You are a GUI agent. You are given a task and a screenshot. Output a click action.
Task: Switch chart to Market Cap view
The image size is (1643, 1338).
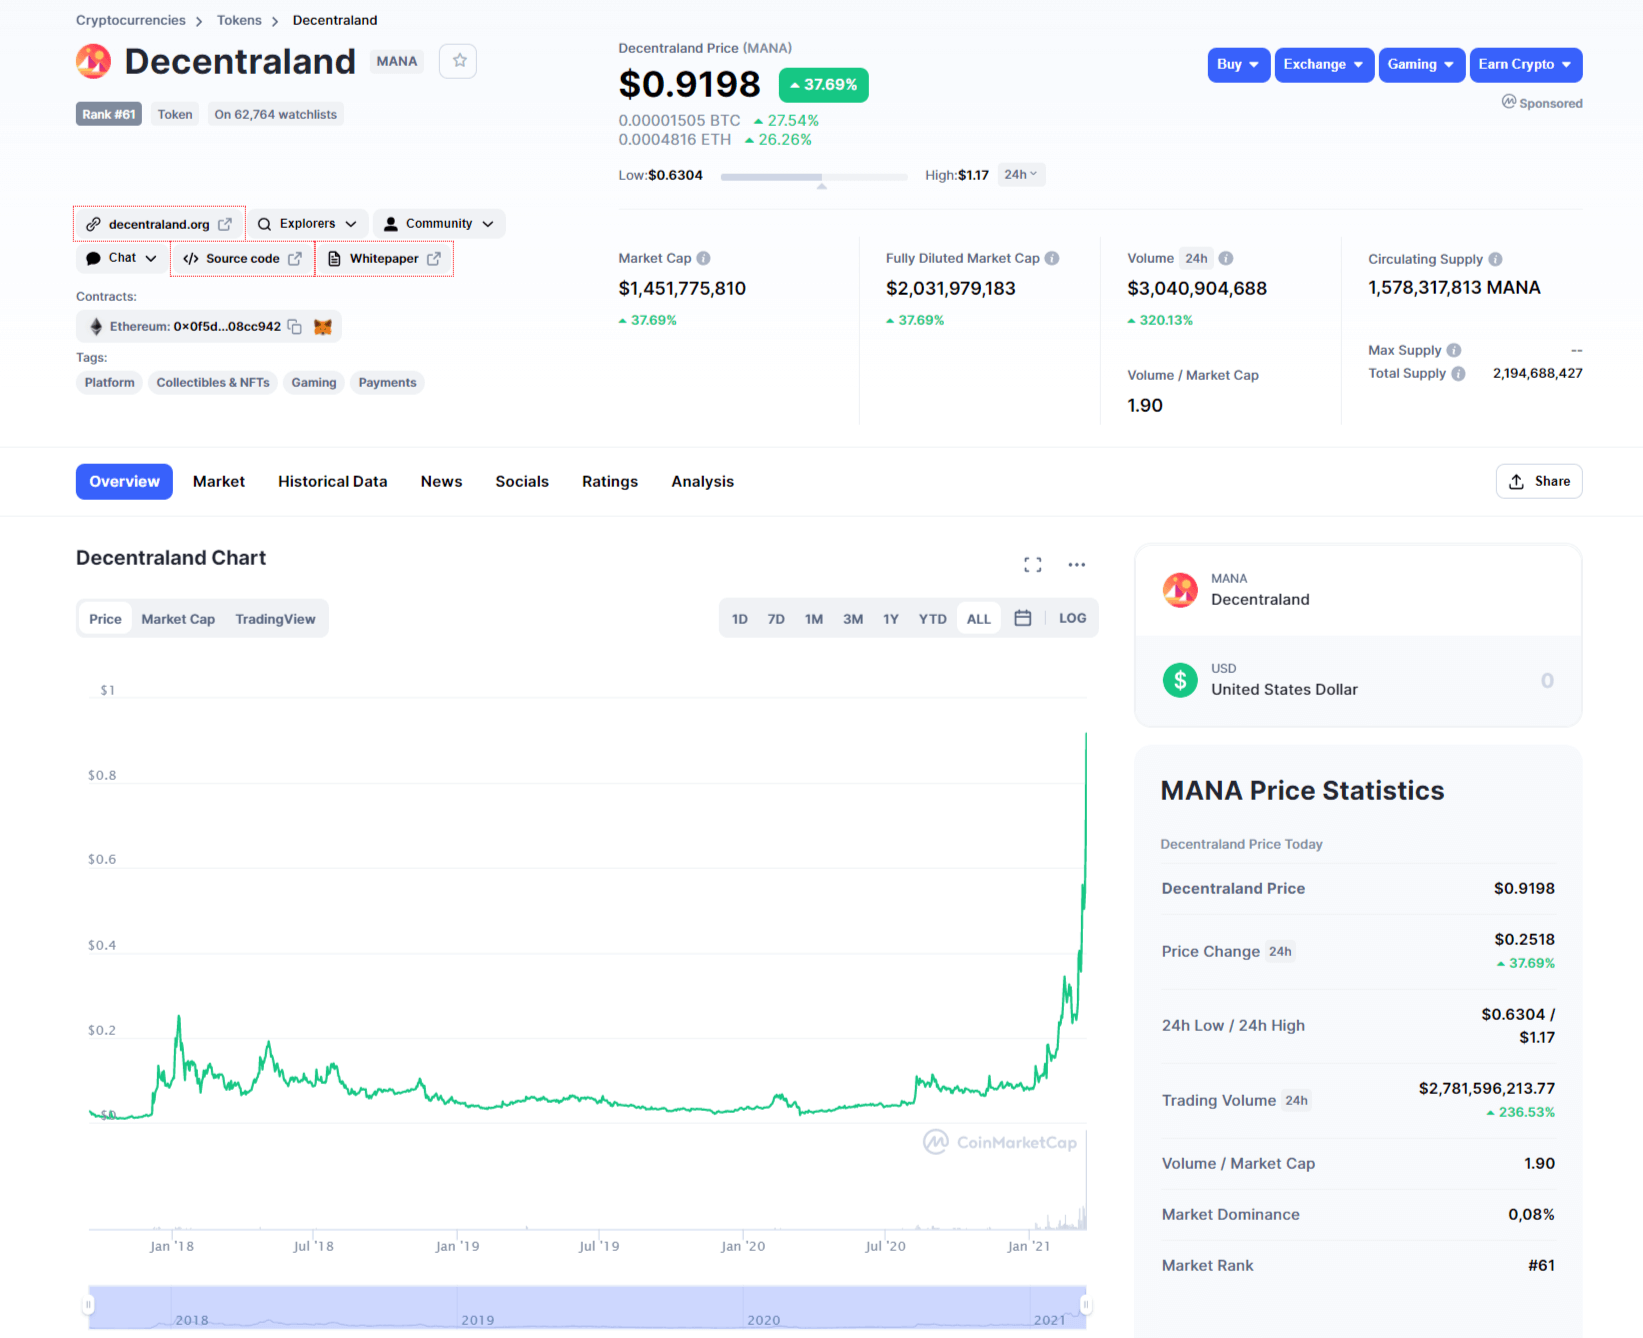(178, 619)
